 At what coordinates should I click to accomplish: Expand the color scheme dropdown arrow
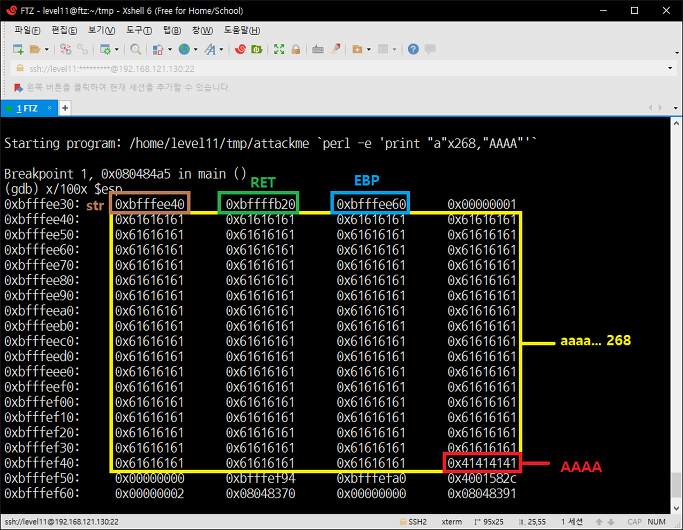point(170,49)
